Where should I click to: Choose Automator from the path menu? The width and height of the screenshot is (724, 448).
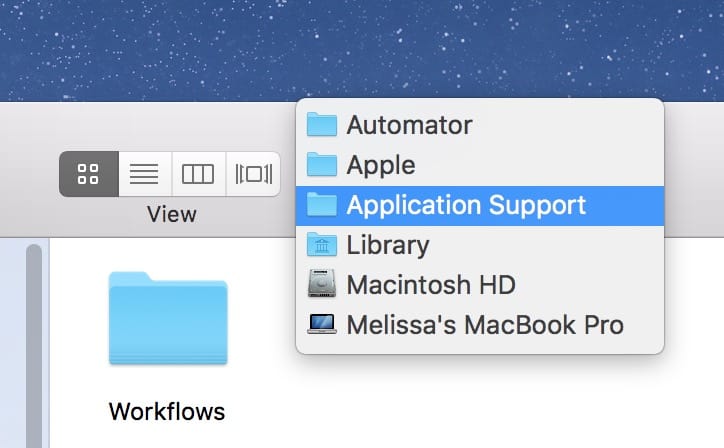click(x=409, y=125)
